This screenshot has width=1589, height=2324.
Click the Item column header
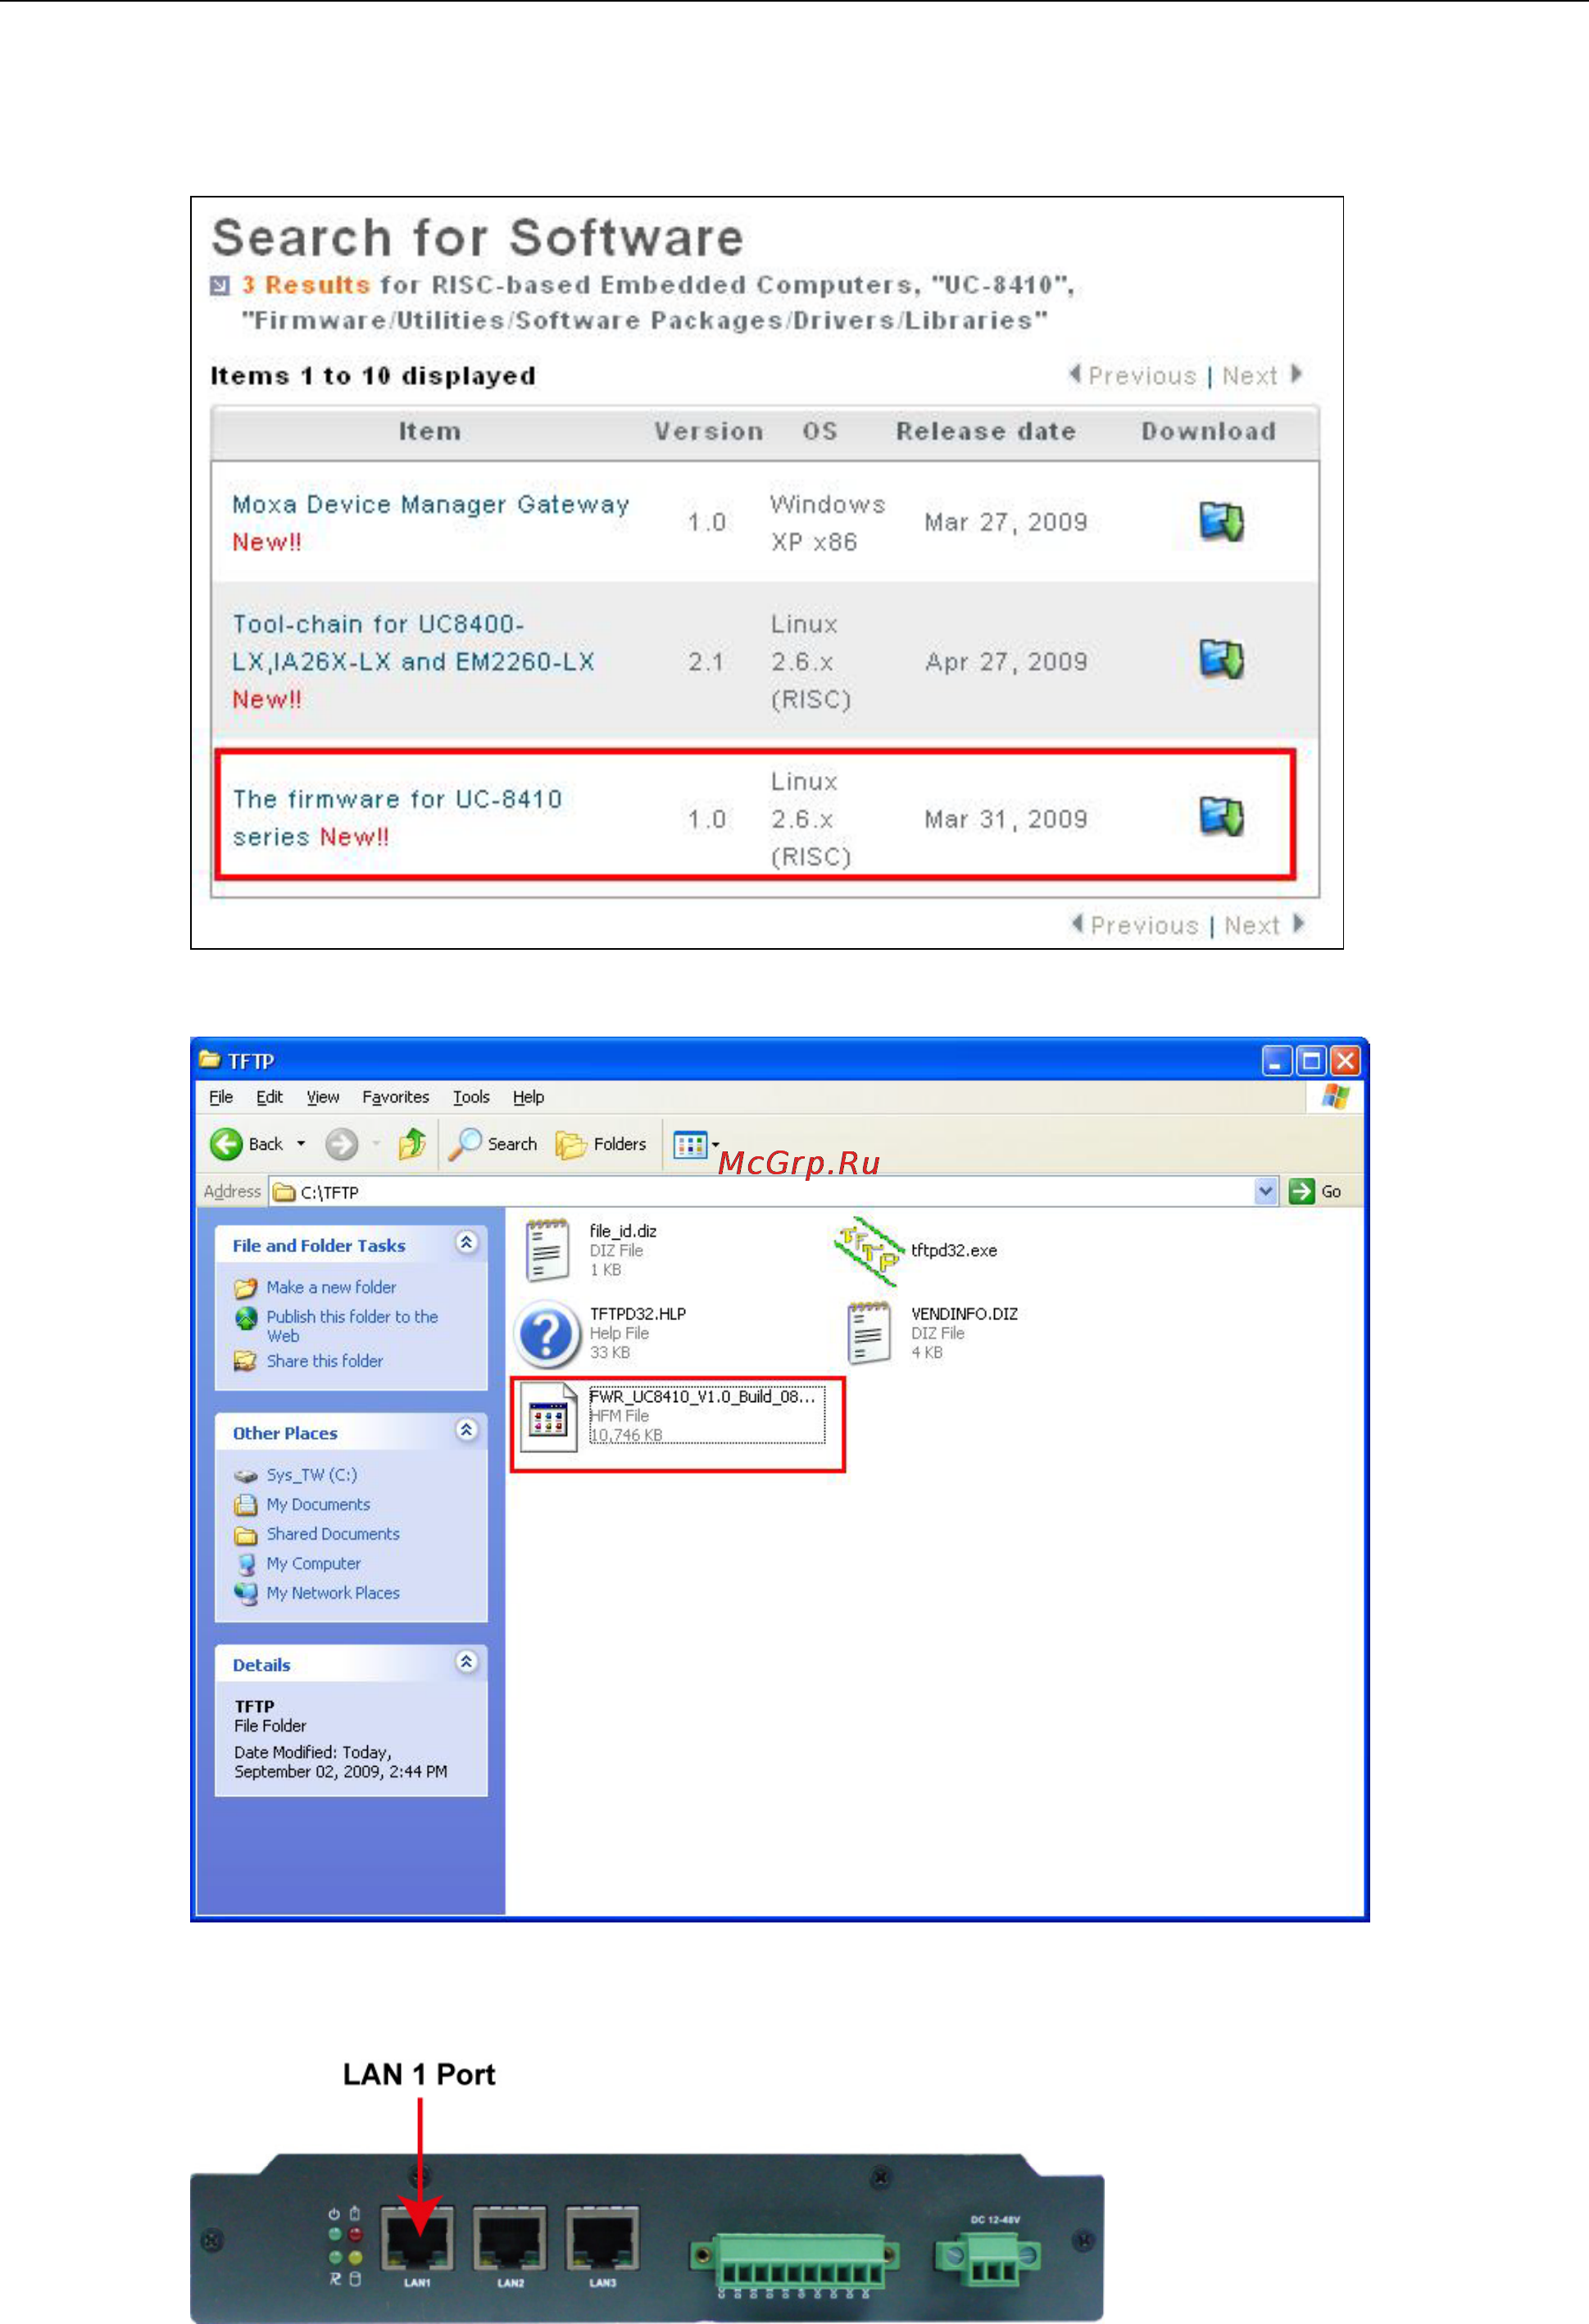tap(430, 431)
